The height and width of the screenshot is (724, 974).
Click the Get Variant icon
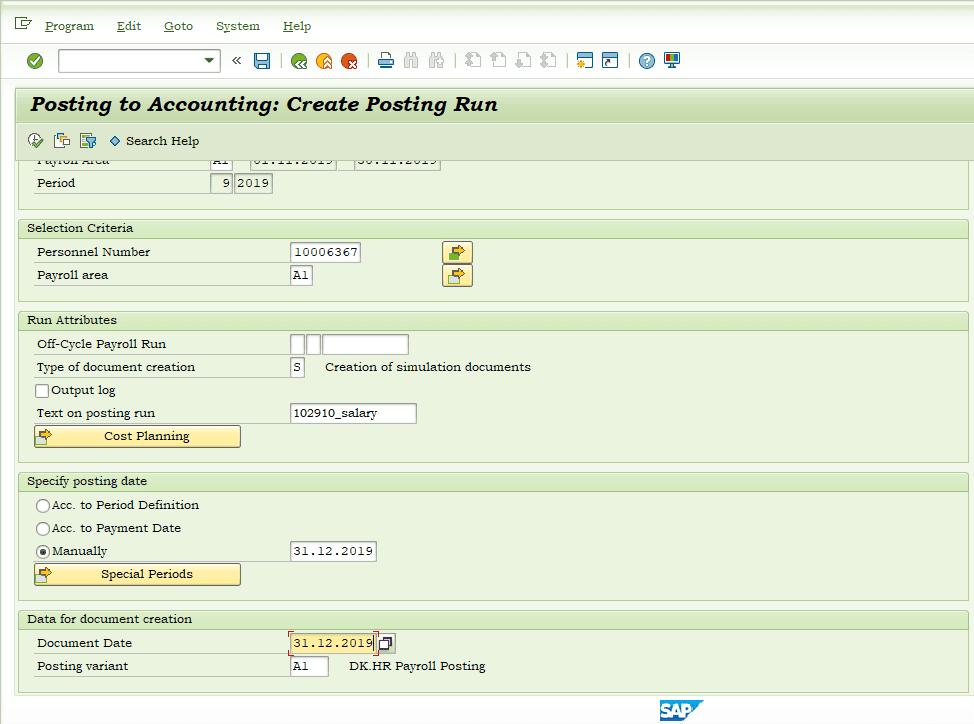[x=61, y=140]
